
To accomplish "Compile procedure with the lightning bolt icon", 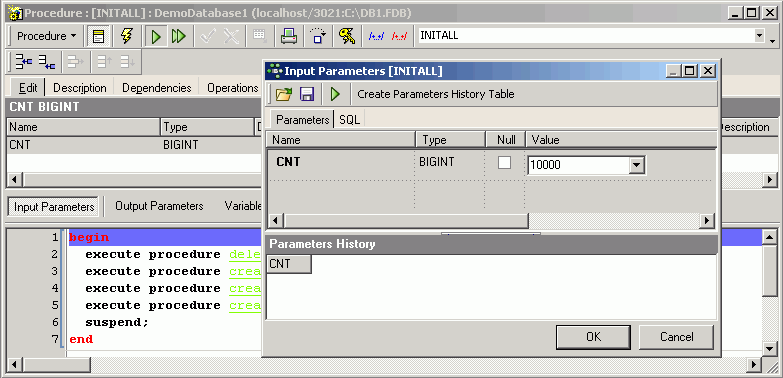I will (x=127, y=36).
